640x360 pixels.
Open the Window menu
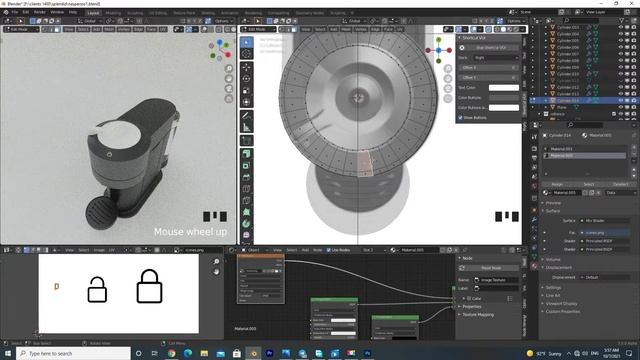click(57, 12)
